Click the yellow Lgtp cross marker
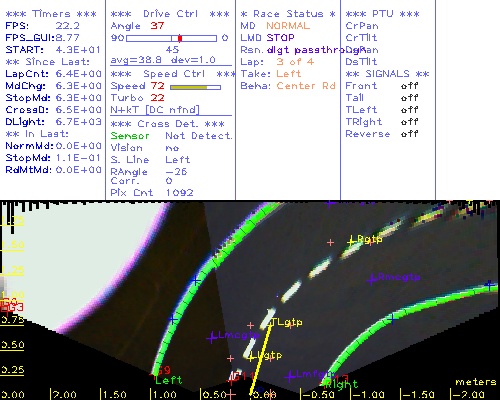 (x=252, y=357)
